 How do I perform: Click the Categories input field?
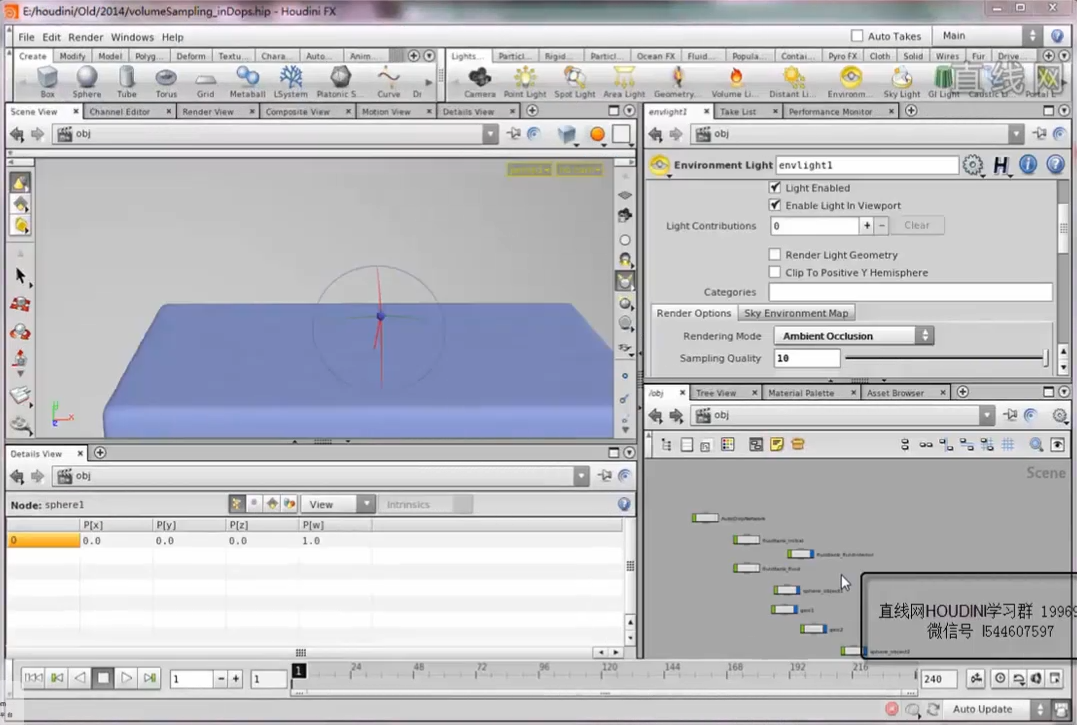click(x=910, y=292)
